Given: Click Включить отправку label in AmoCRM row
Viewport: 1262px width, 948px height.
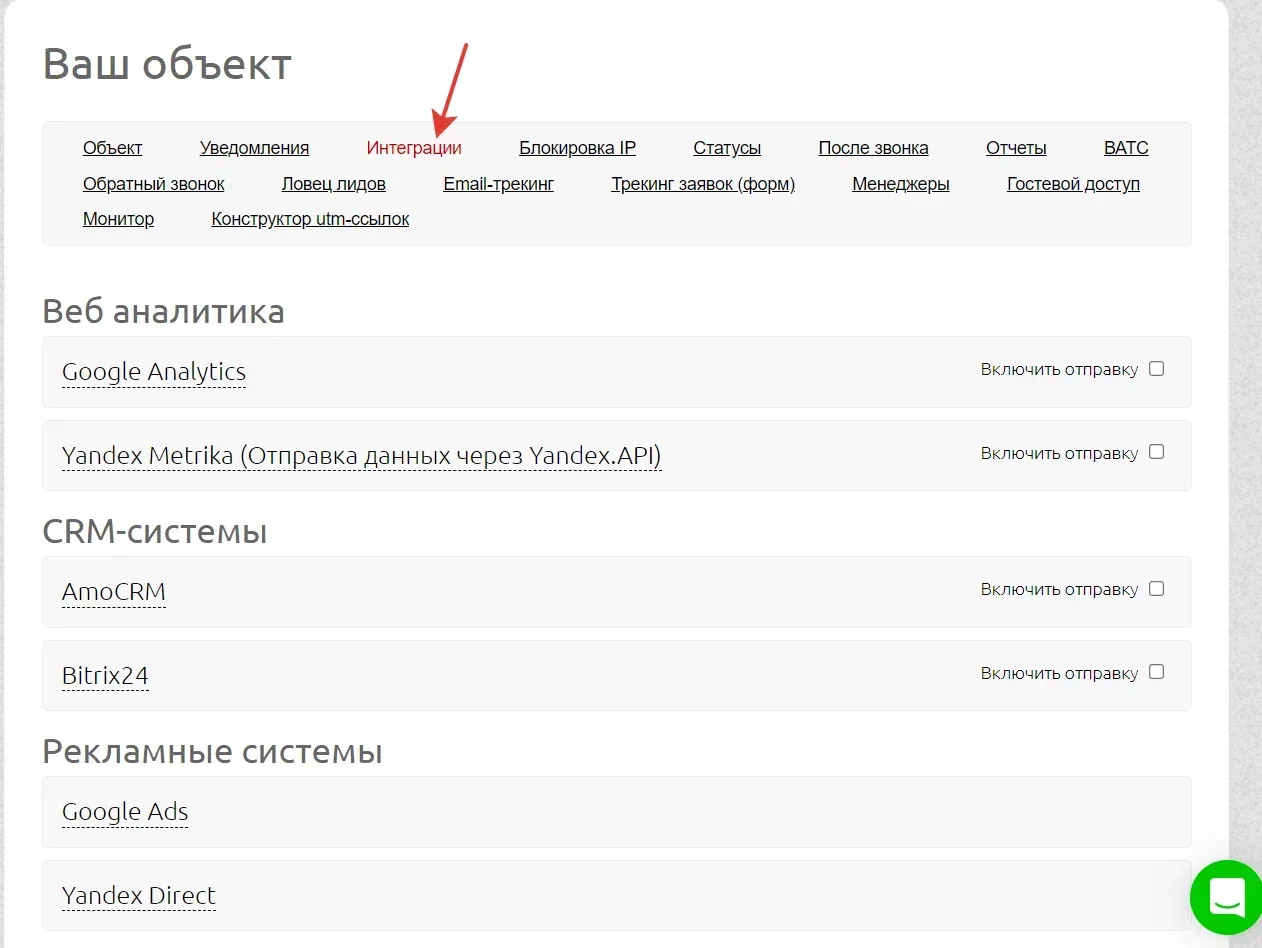Looking at the screenshot, I should 1059,589.
